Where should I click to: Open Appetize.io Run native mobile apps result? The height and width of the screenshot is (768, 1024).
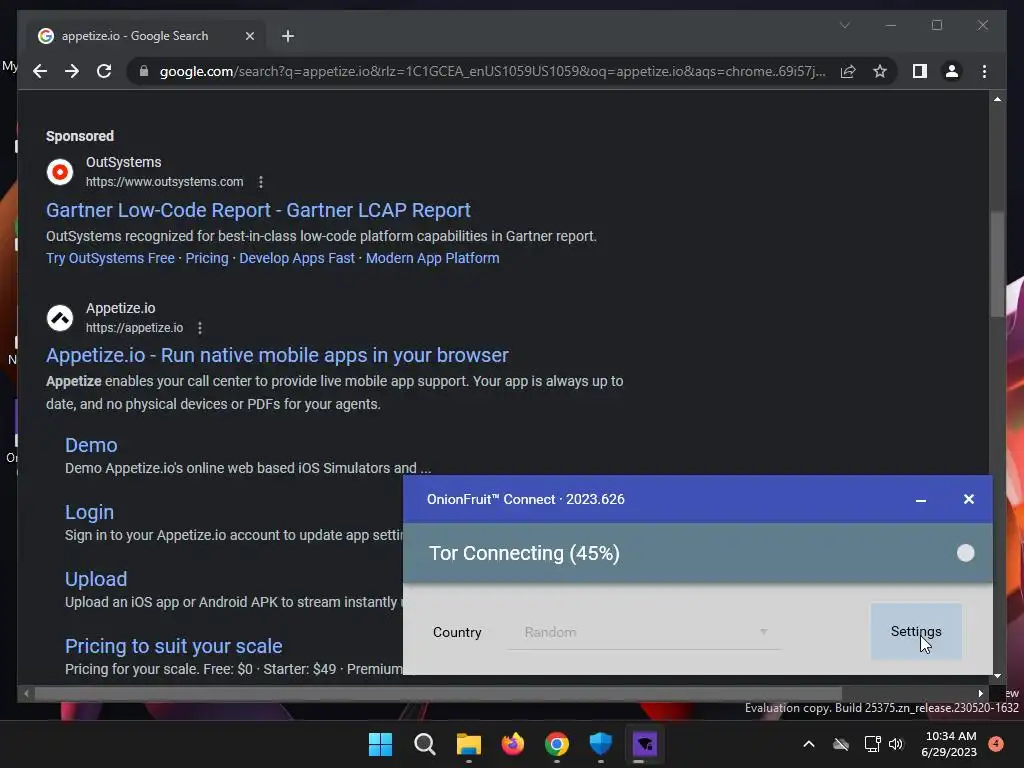click(x=277, y=355)
